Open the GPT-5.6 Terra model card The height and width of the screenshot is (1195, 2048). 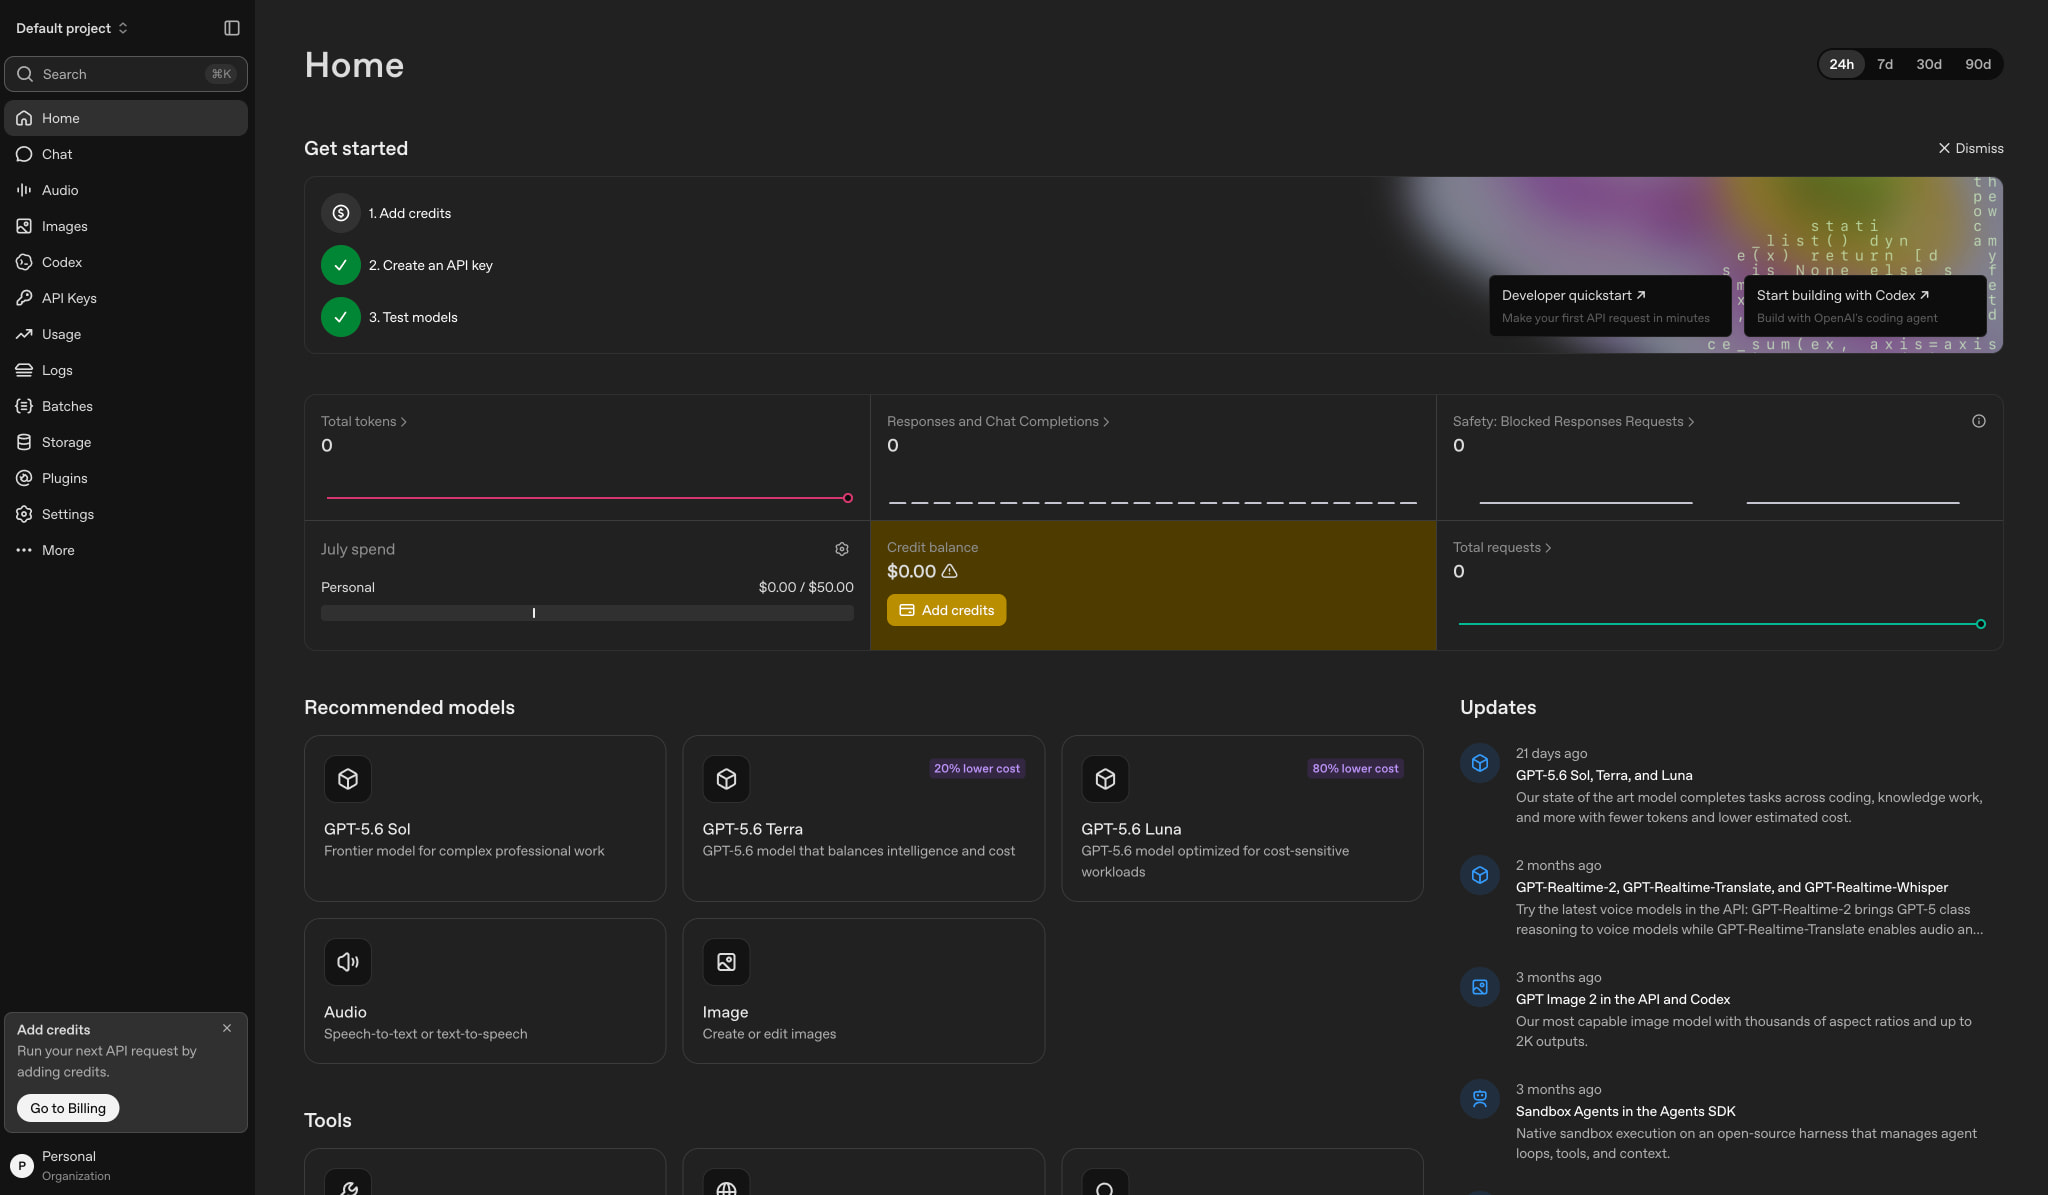point(864,819)
